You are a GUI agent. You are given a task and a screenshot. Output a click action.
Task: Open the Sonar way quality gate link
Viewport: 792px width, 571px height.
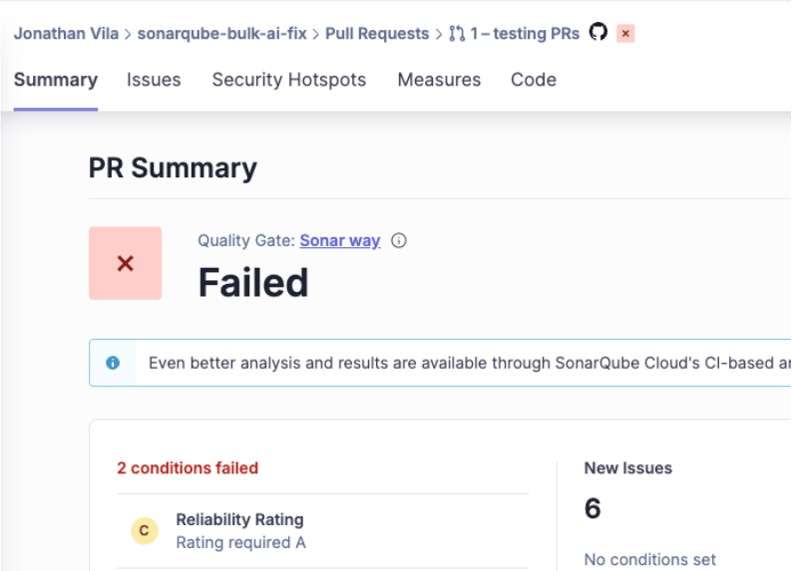340,240
